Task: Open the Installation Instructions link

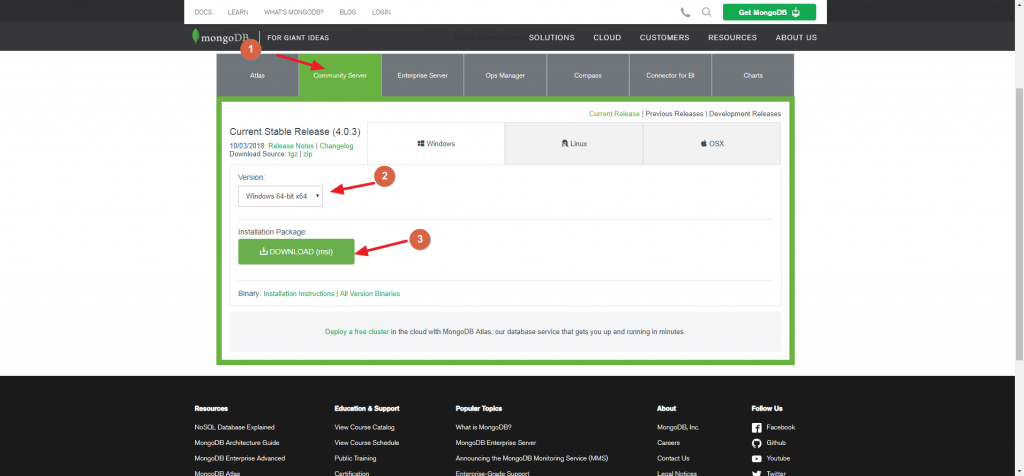Action: [x=299, y=294]
